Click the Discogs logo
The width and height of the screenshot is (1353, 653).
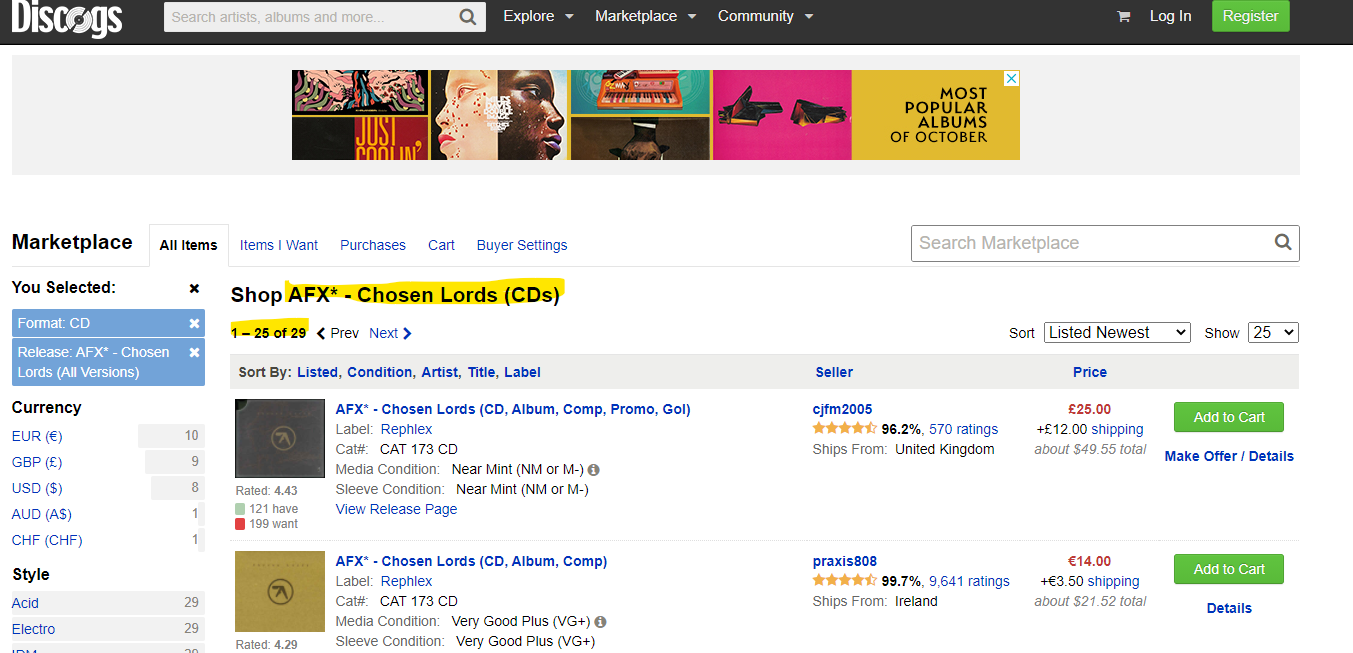click(67, 17)
